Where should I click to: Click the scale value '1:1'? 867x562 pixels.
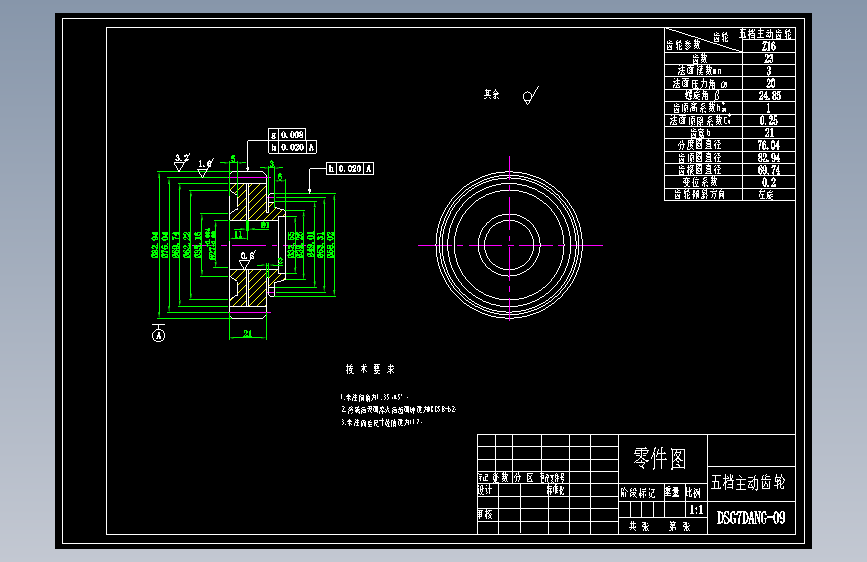(x=696, y=509)
